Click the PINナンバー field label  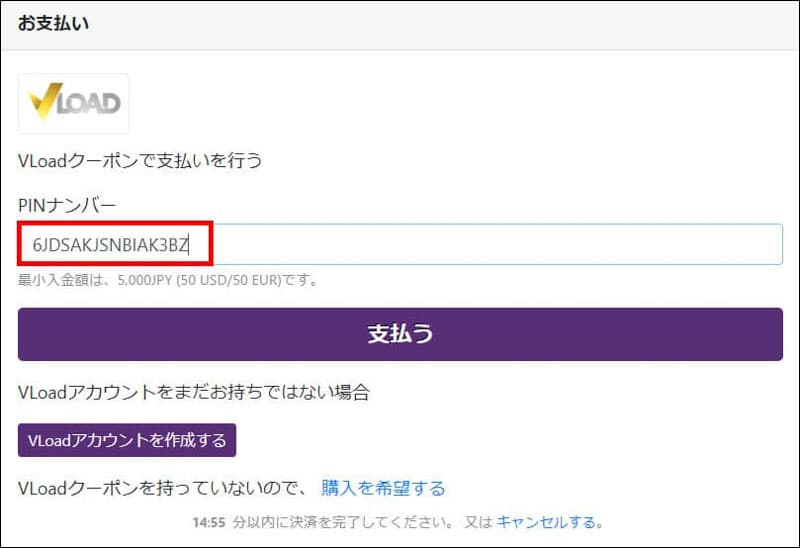(x=67, y=206)
